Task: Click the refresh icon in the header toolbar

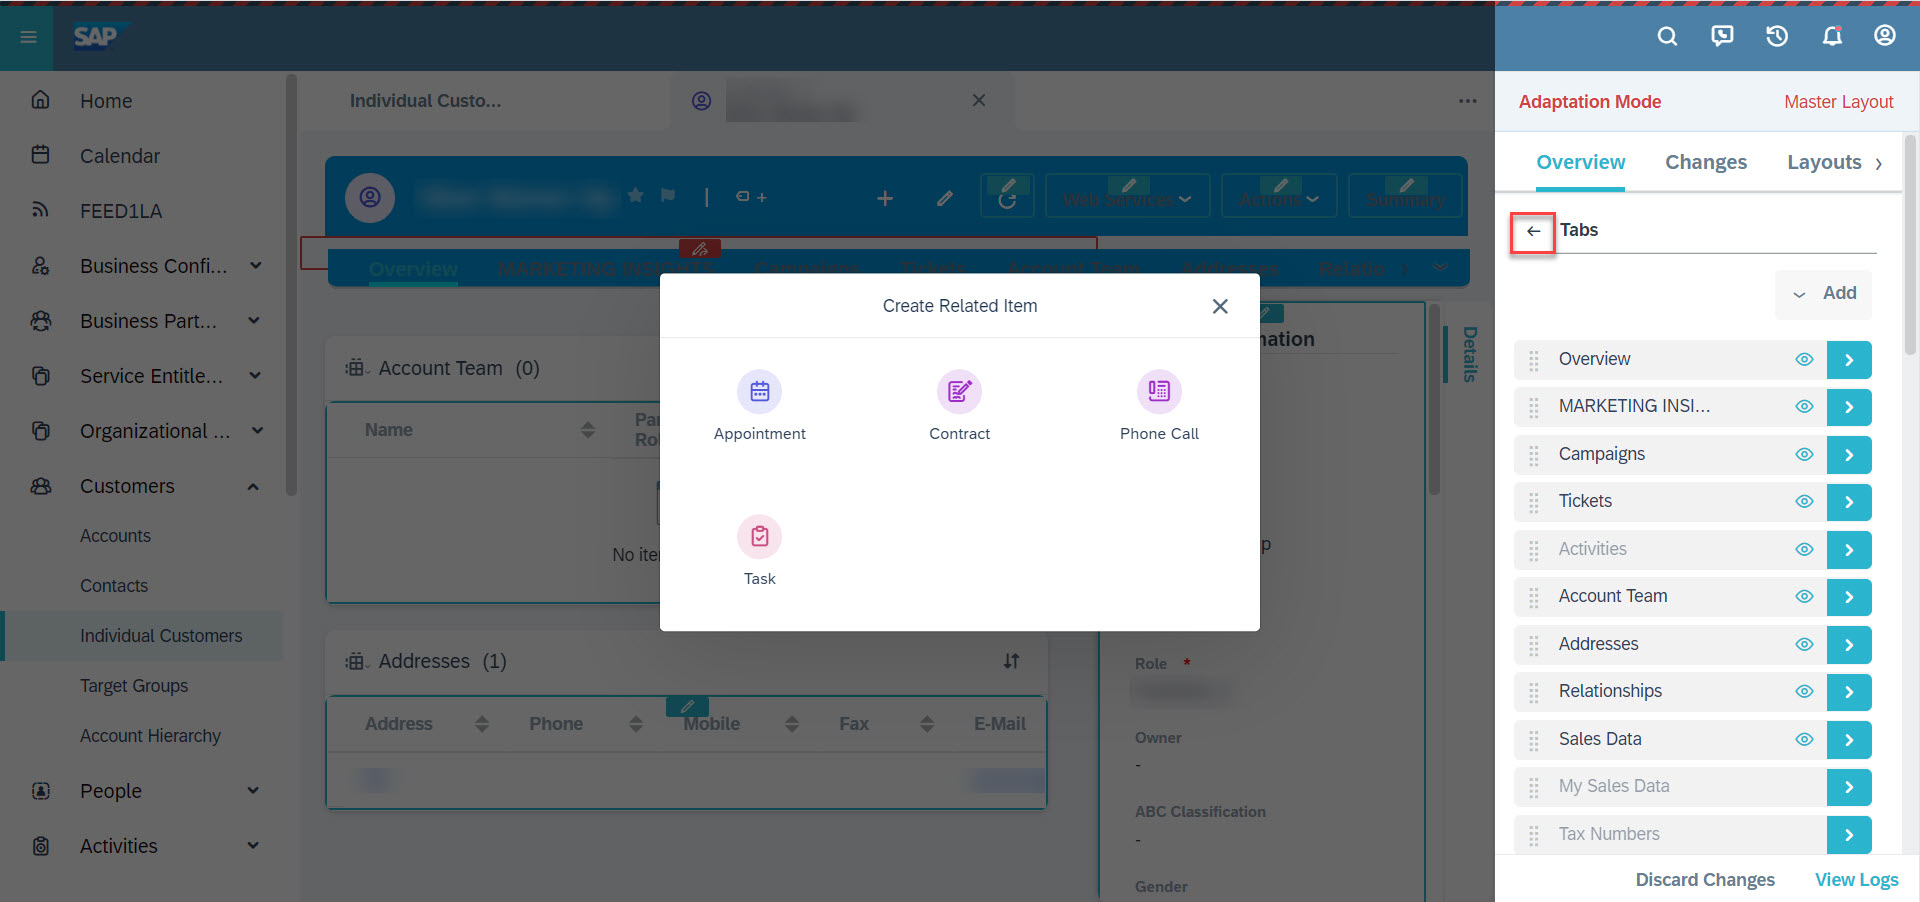Action: pos(1007,198)
